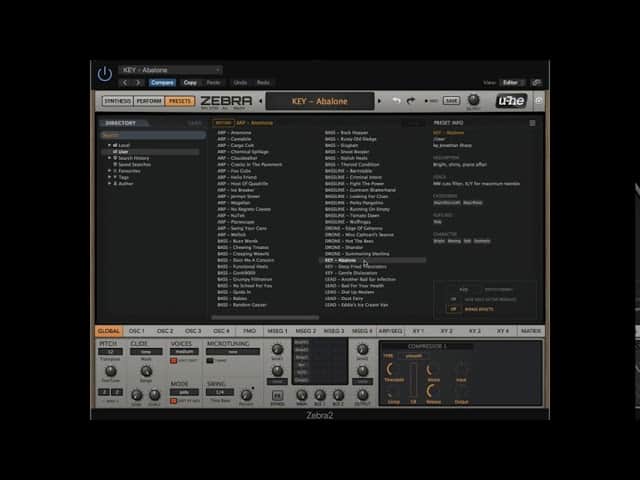This screenshot has height=480, width=640.
Task: Click the link icon next to Editor
Action: (536, 83)
